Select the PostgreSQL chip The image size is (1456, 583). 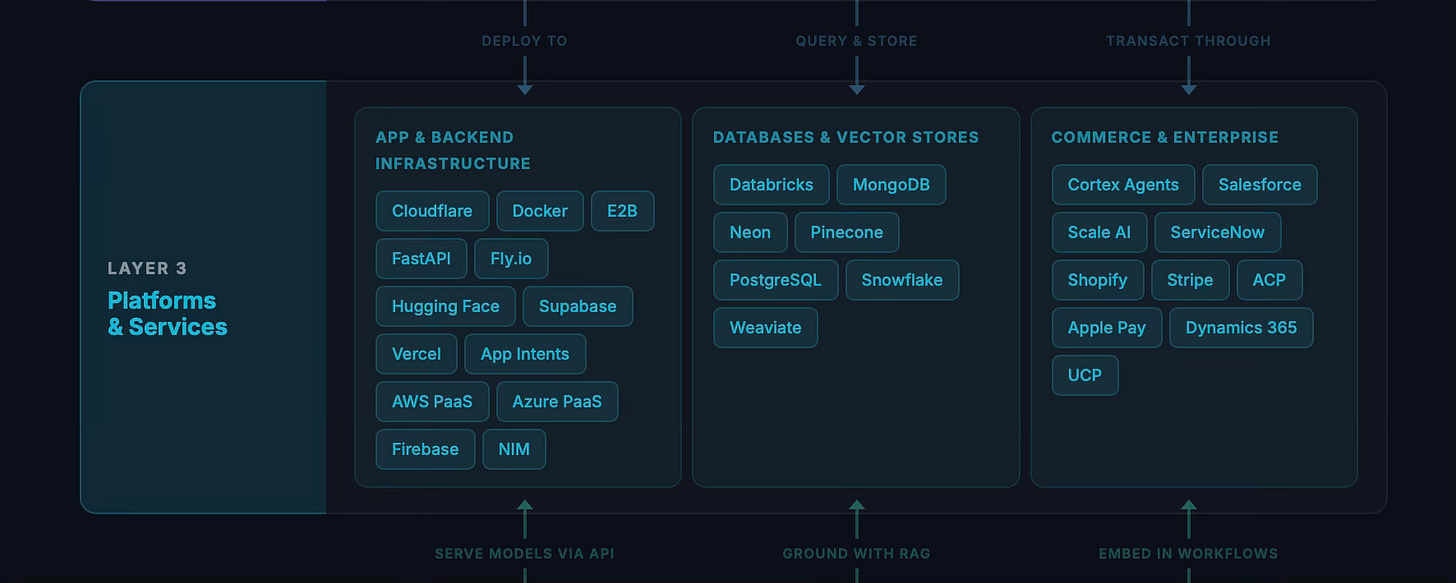[776, 280]
